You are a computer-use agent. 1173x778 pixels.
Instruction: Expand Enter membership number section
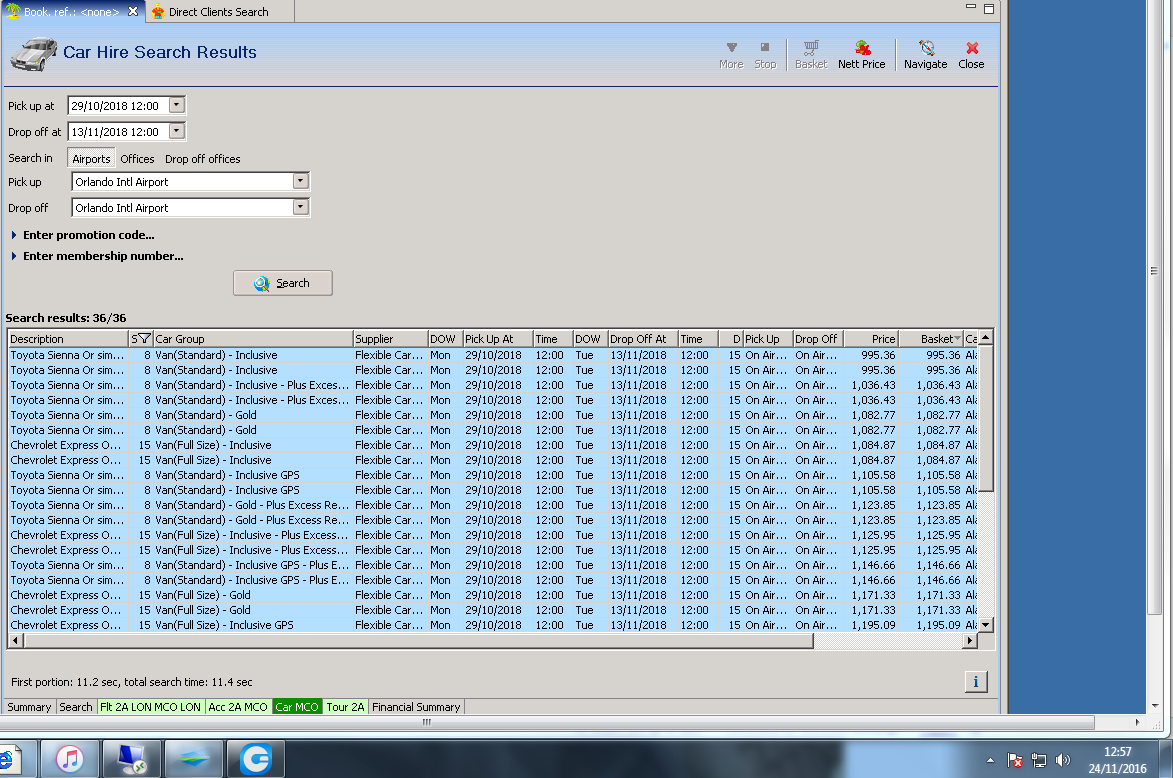13,256
